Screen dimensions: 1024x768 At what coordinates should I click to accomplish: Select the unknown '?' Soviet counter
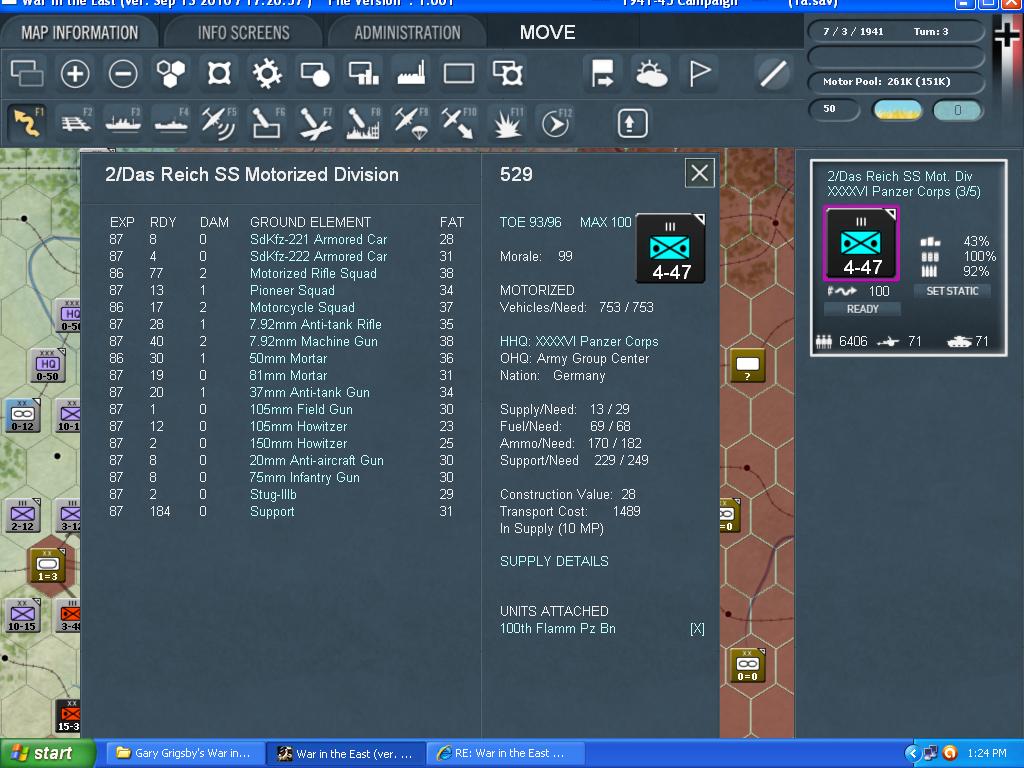pos(747,367)
